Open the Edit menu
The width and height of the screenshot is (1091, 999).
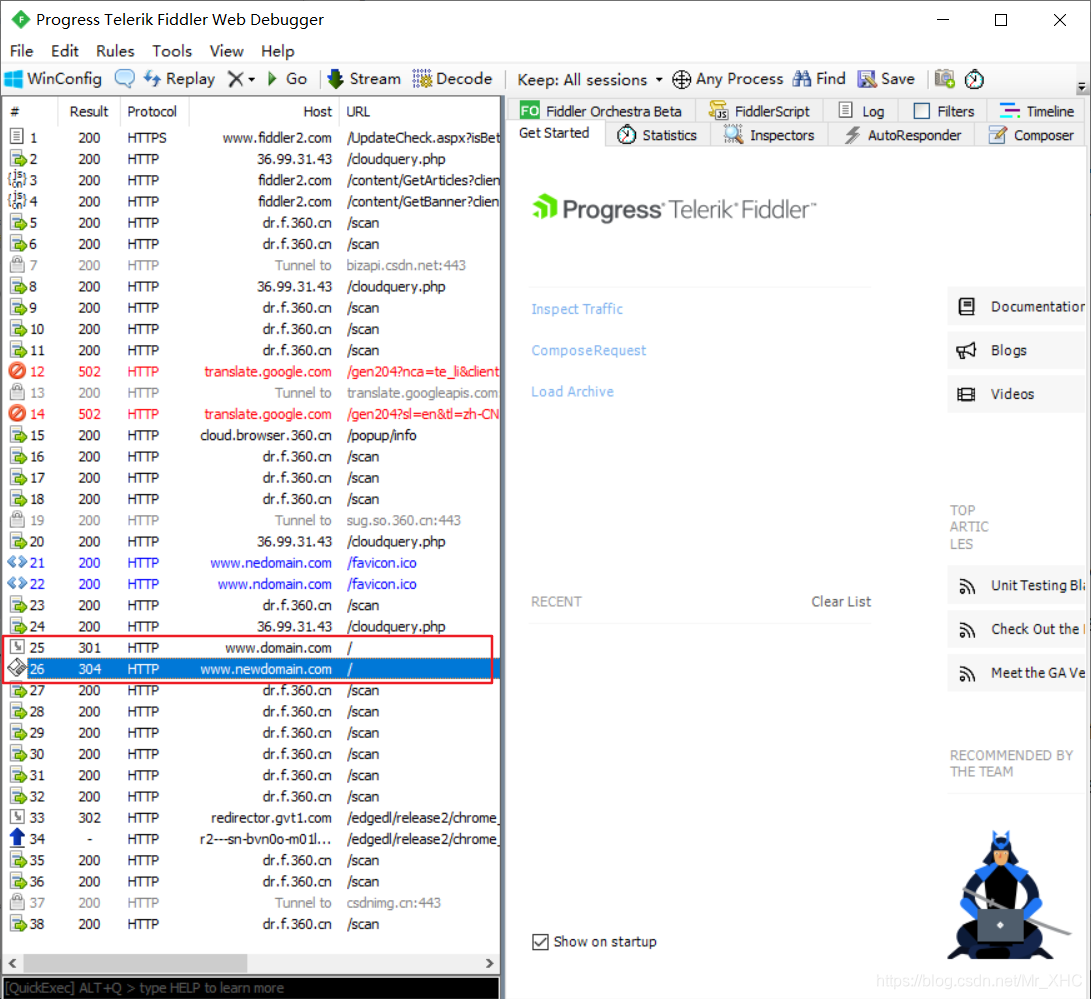[x=65, y=51]
